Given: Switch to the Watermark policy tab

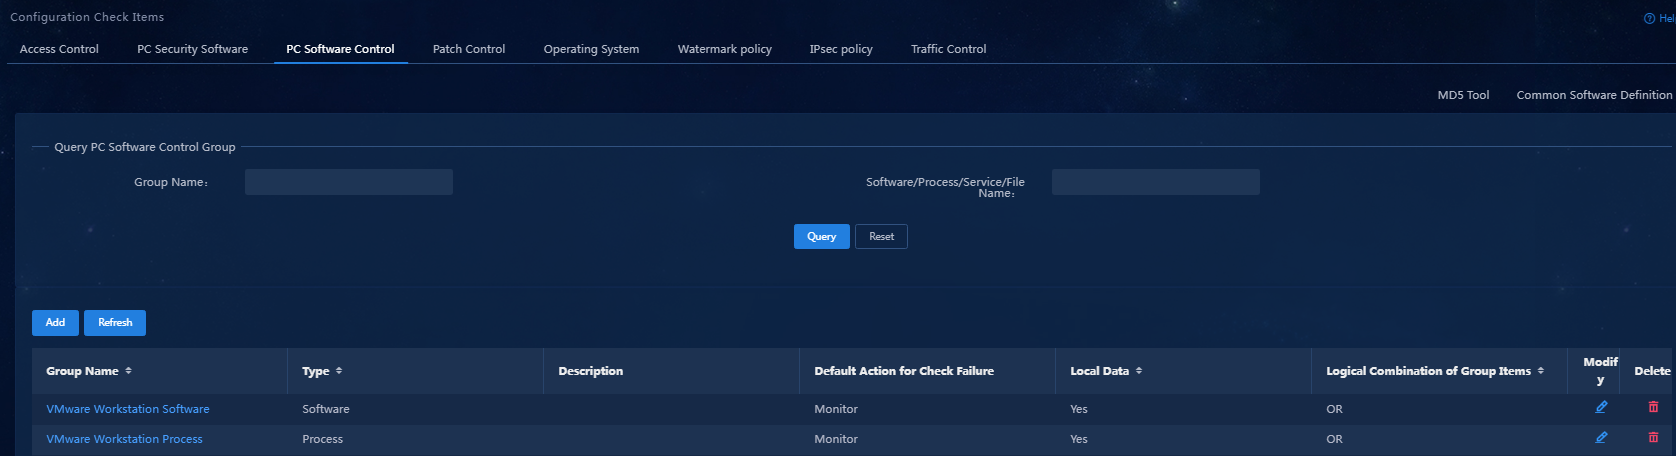Looking at the screenshot, I should (x=724, y=49).
